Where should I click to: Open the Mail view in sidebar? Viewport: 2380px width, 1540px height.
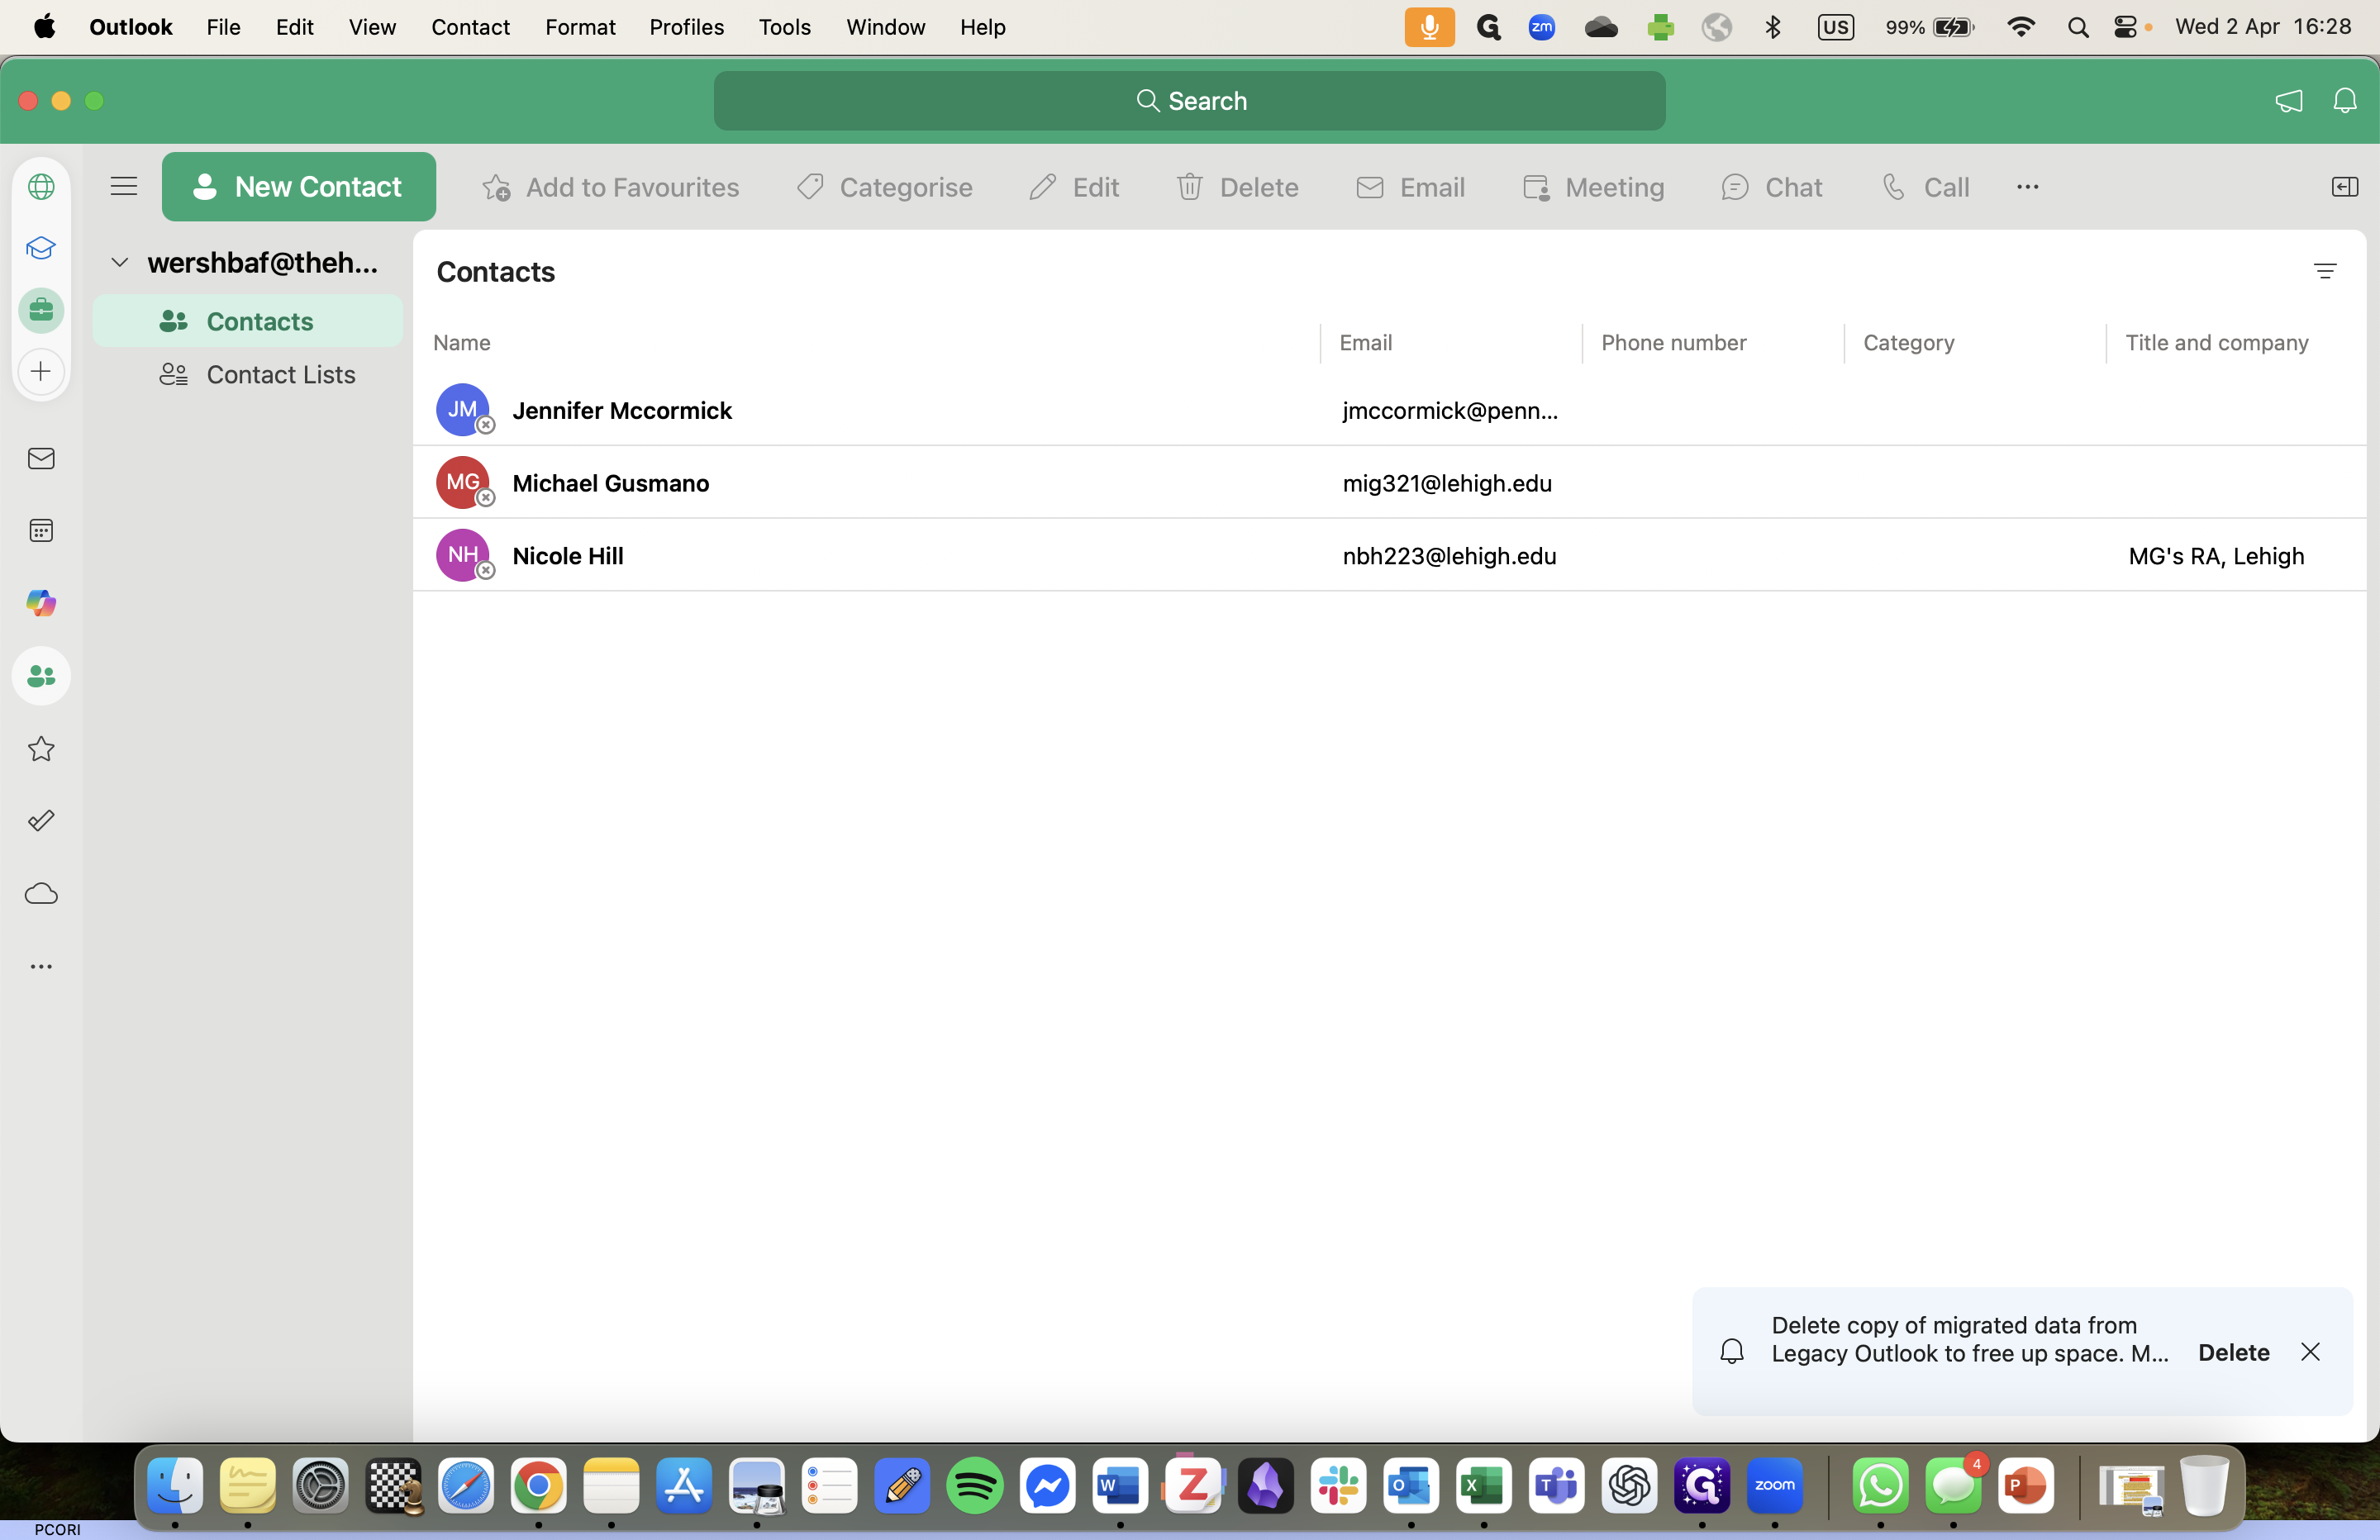(x=41, y=459)
